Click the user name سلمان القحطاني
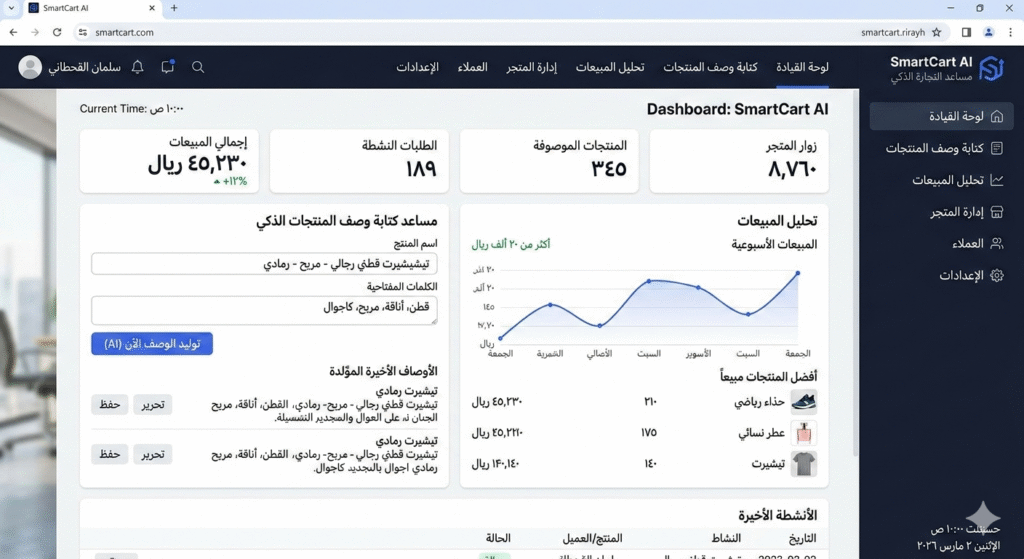The height and width of the screenshot is (559, 1024). pos(84,67)
